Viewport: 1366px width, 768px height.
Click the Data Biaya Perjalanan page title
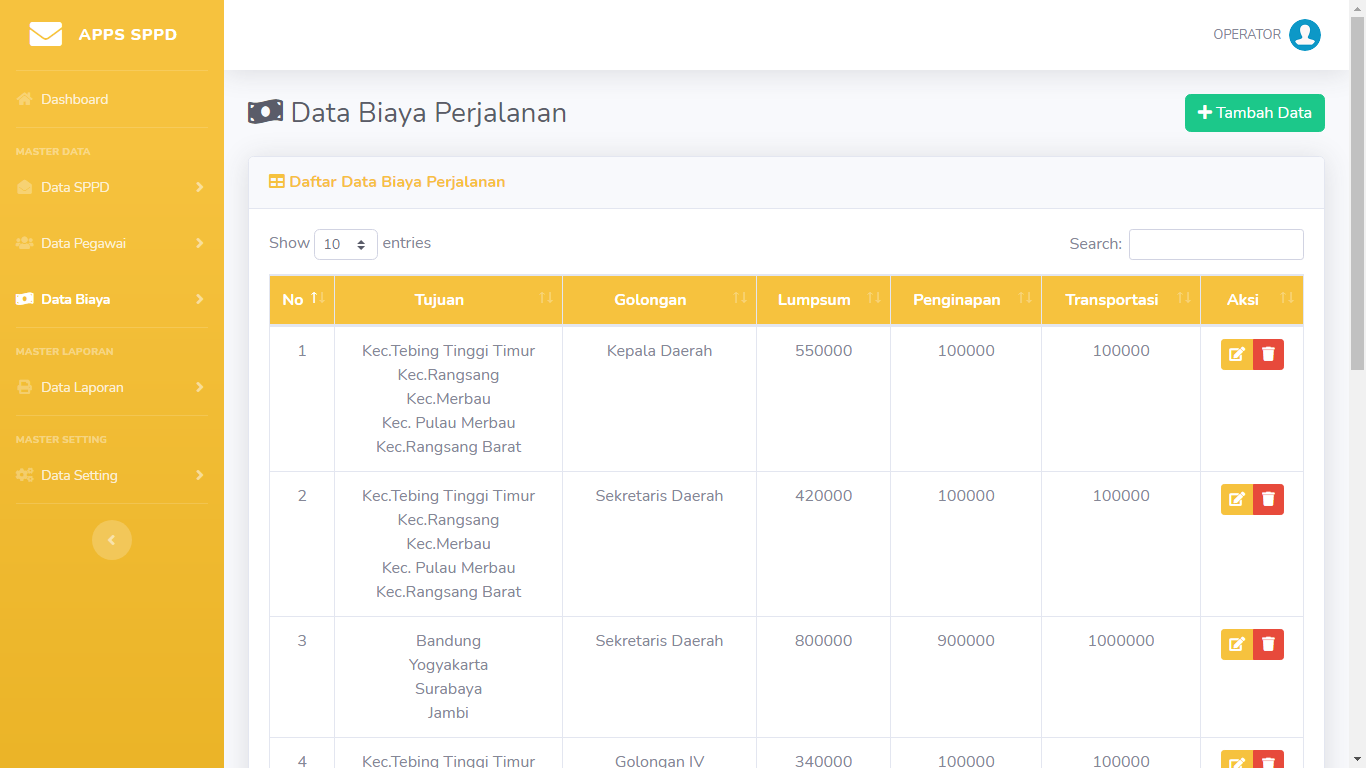(x=429, y=112)
